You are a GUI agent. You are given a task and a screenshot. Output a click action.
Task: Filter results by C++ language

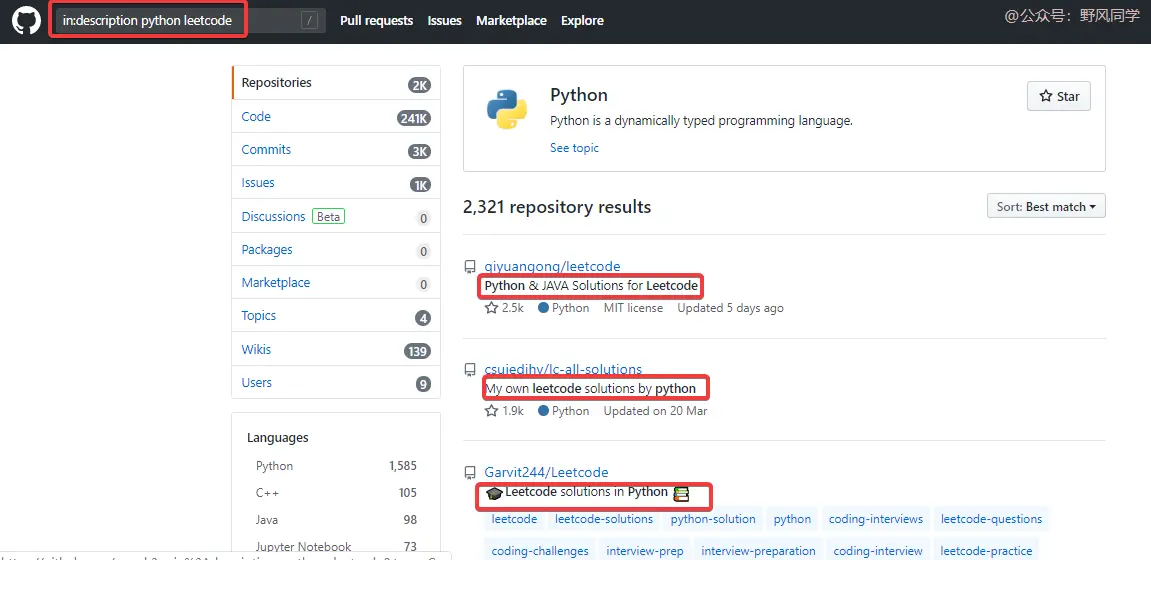coord(267,493)
